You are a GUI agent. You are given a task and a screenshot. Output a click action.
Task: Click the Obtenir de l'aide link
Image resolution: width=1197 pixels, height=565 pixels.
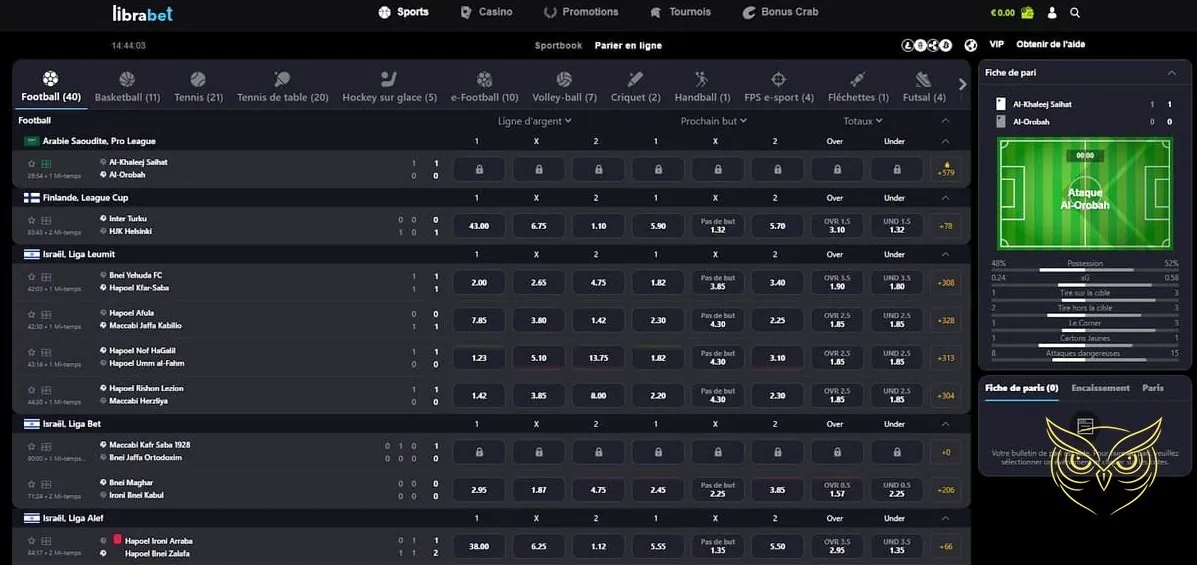[1050, 45]
